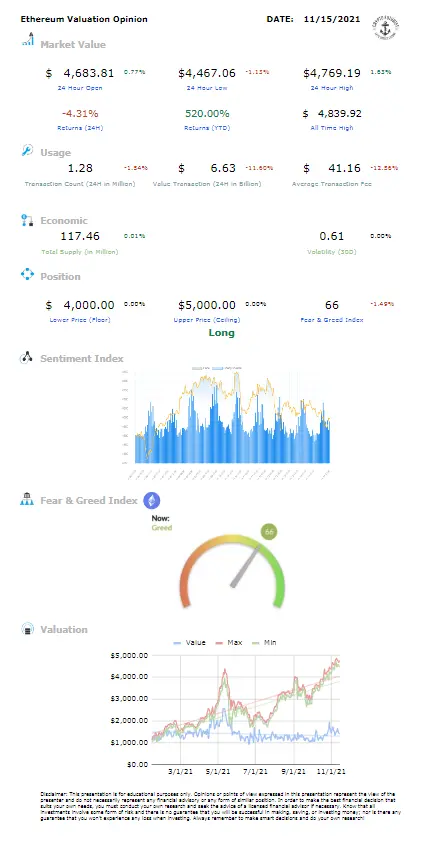Click the 6.63 value transaction figure
The width and height of the screenshot is (433, 842).
[223, 168]
